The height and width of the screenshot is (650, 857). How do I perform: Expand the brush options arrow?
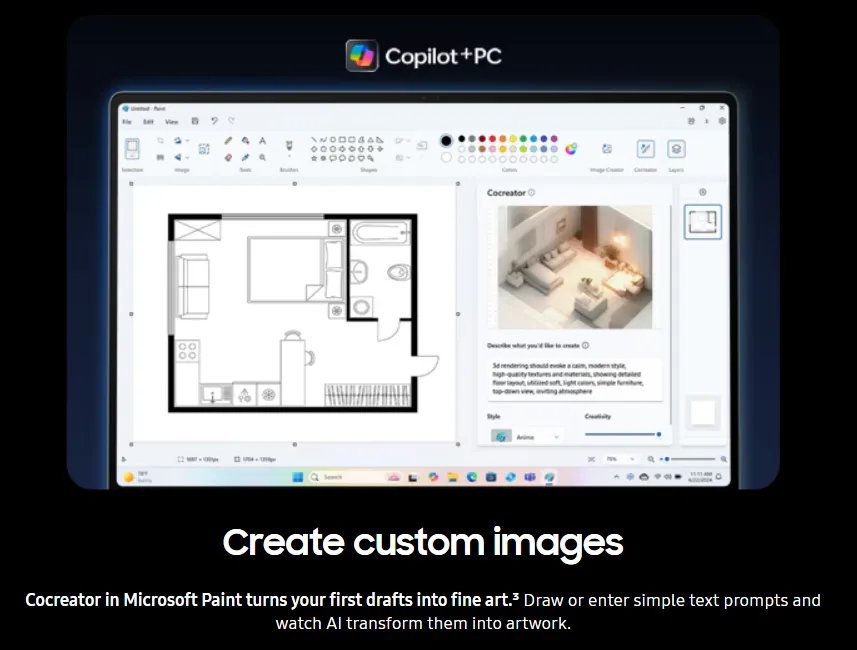289,157
